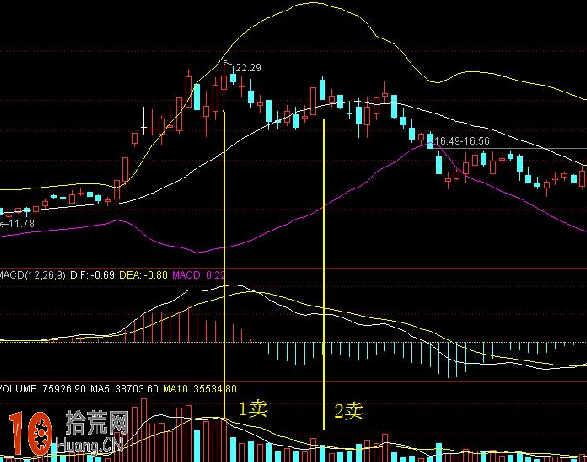Click the 22.29 peak price label
The width and height of the screenshot is (587, 462).
[249, 67]
